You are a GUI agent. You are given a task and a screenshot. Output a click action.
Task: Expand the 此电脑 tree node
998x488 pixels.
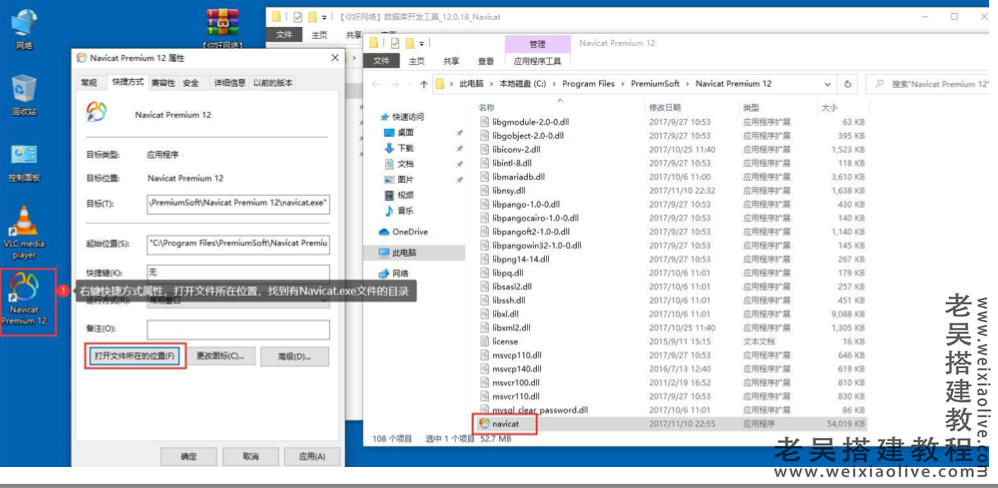point(374,253)
